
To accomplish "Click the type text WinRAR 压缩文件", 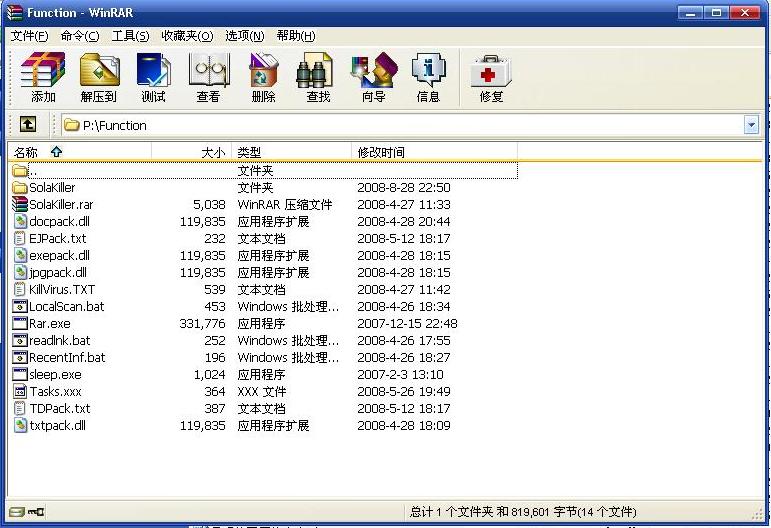I will pos(285,205).
